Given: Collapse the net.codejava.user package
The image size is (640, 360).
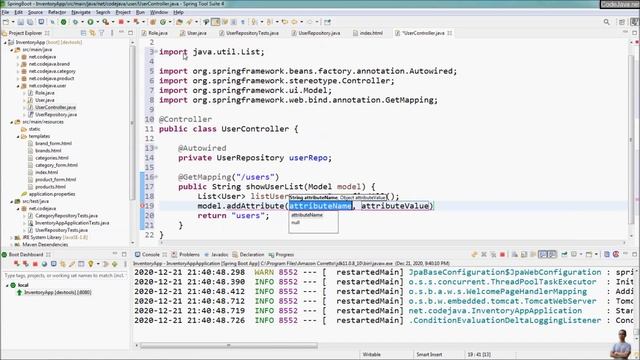Looking at the screenshot, I should [x=18, y=86].
